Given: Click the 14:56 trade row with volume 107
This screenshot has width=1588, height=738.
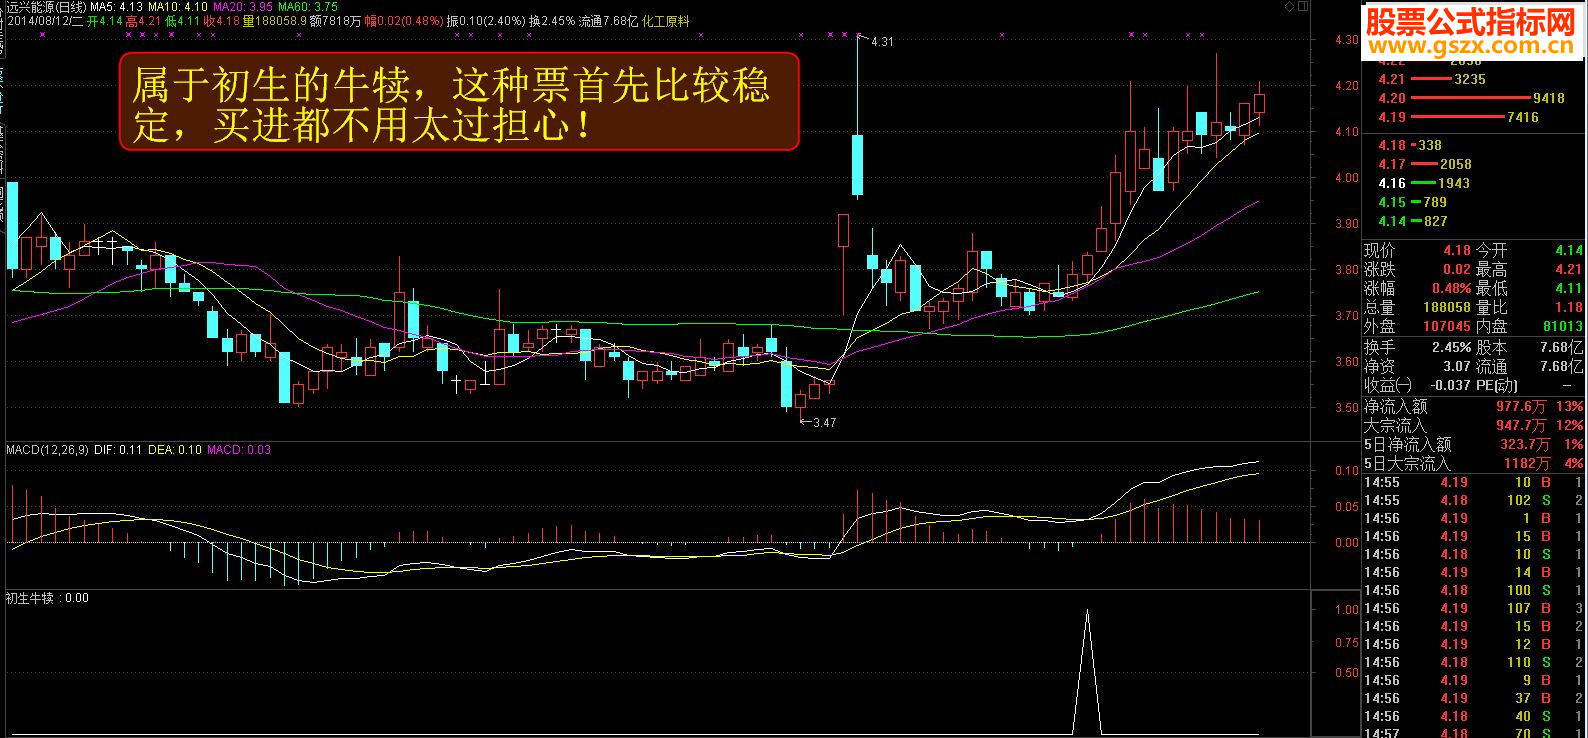Looking at the screenshot, I should 1473,608.
